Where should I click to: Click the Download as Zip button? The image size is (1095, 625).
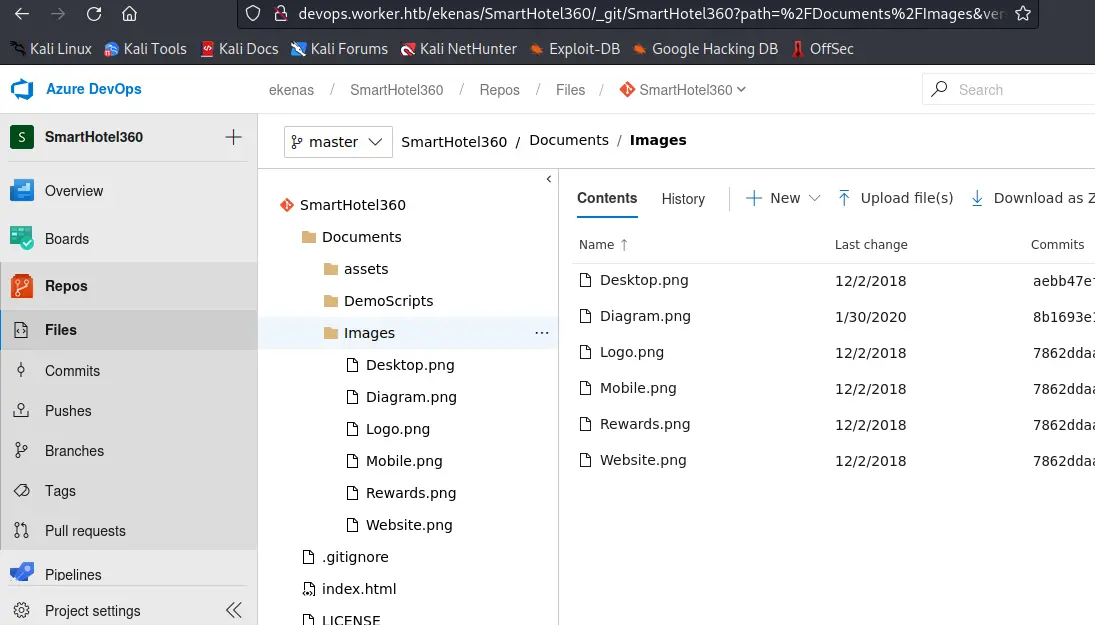pyautogui.click(x=1031, y=198)
